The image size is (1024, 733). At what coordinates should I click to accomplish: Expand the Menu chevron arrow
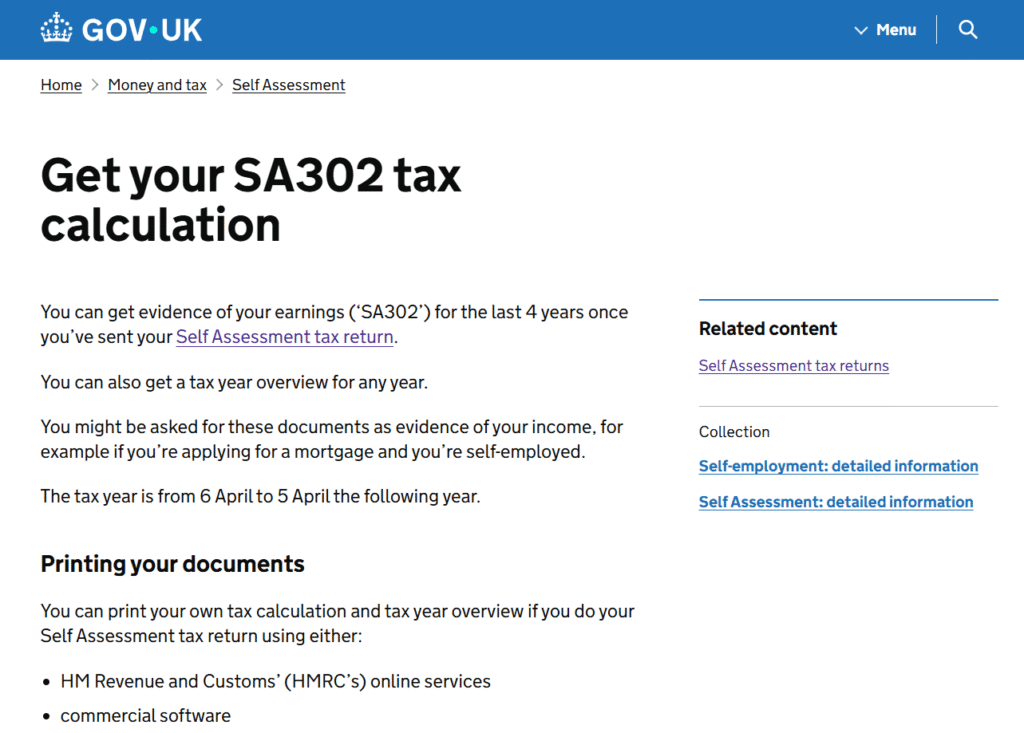point(861,31)
